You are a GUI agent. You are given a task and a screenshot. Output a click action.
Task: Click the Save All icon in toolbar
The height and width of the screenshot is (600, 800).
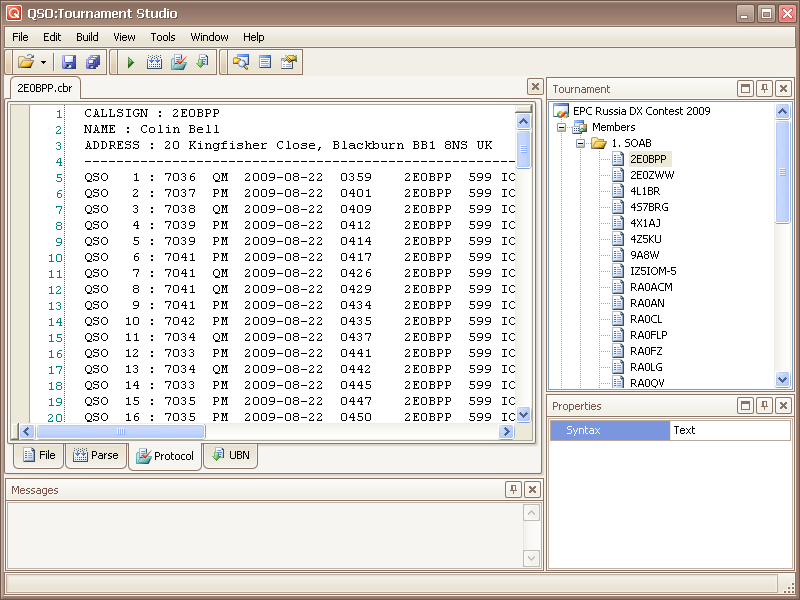pyautogui.click(x=93, y=62)
